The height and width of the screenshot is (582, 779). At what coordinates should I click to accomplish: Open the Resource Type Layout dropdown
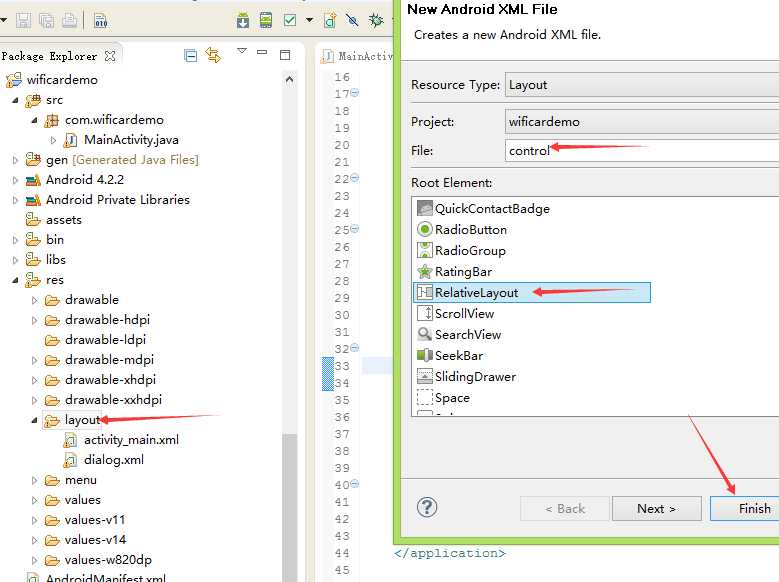pos(641,85)
